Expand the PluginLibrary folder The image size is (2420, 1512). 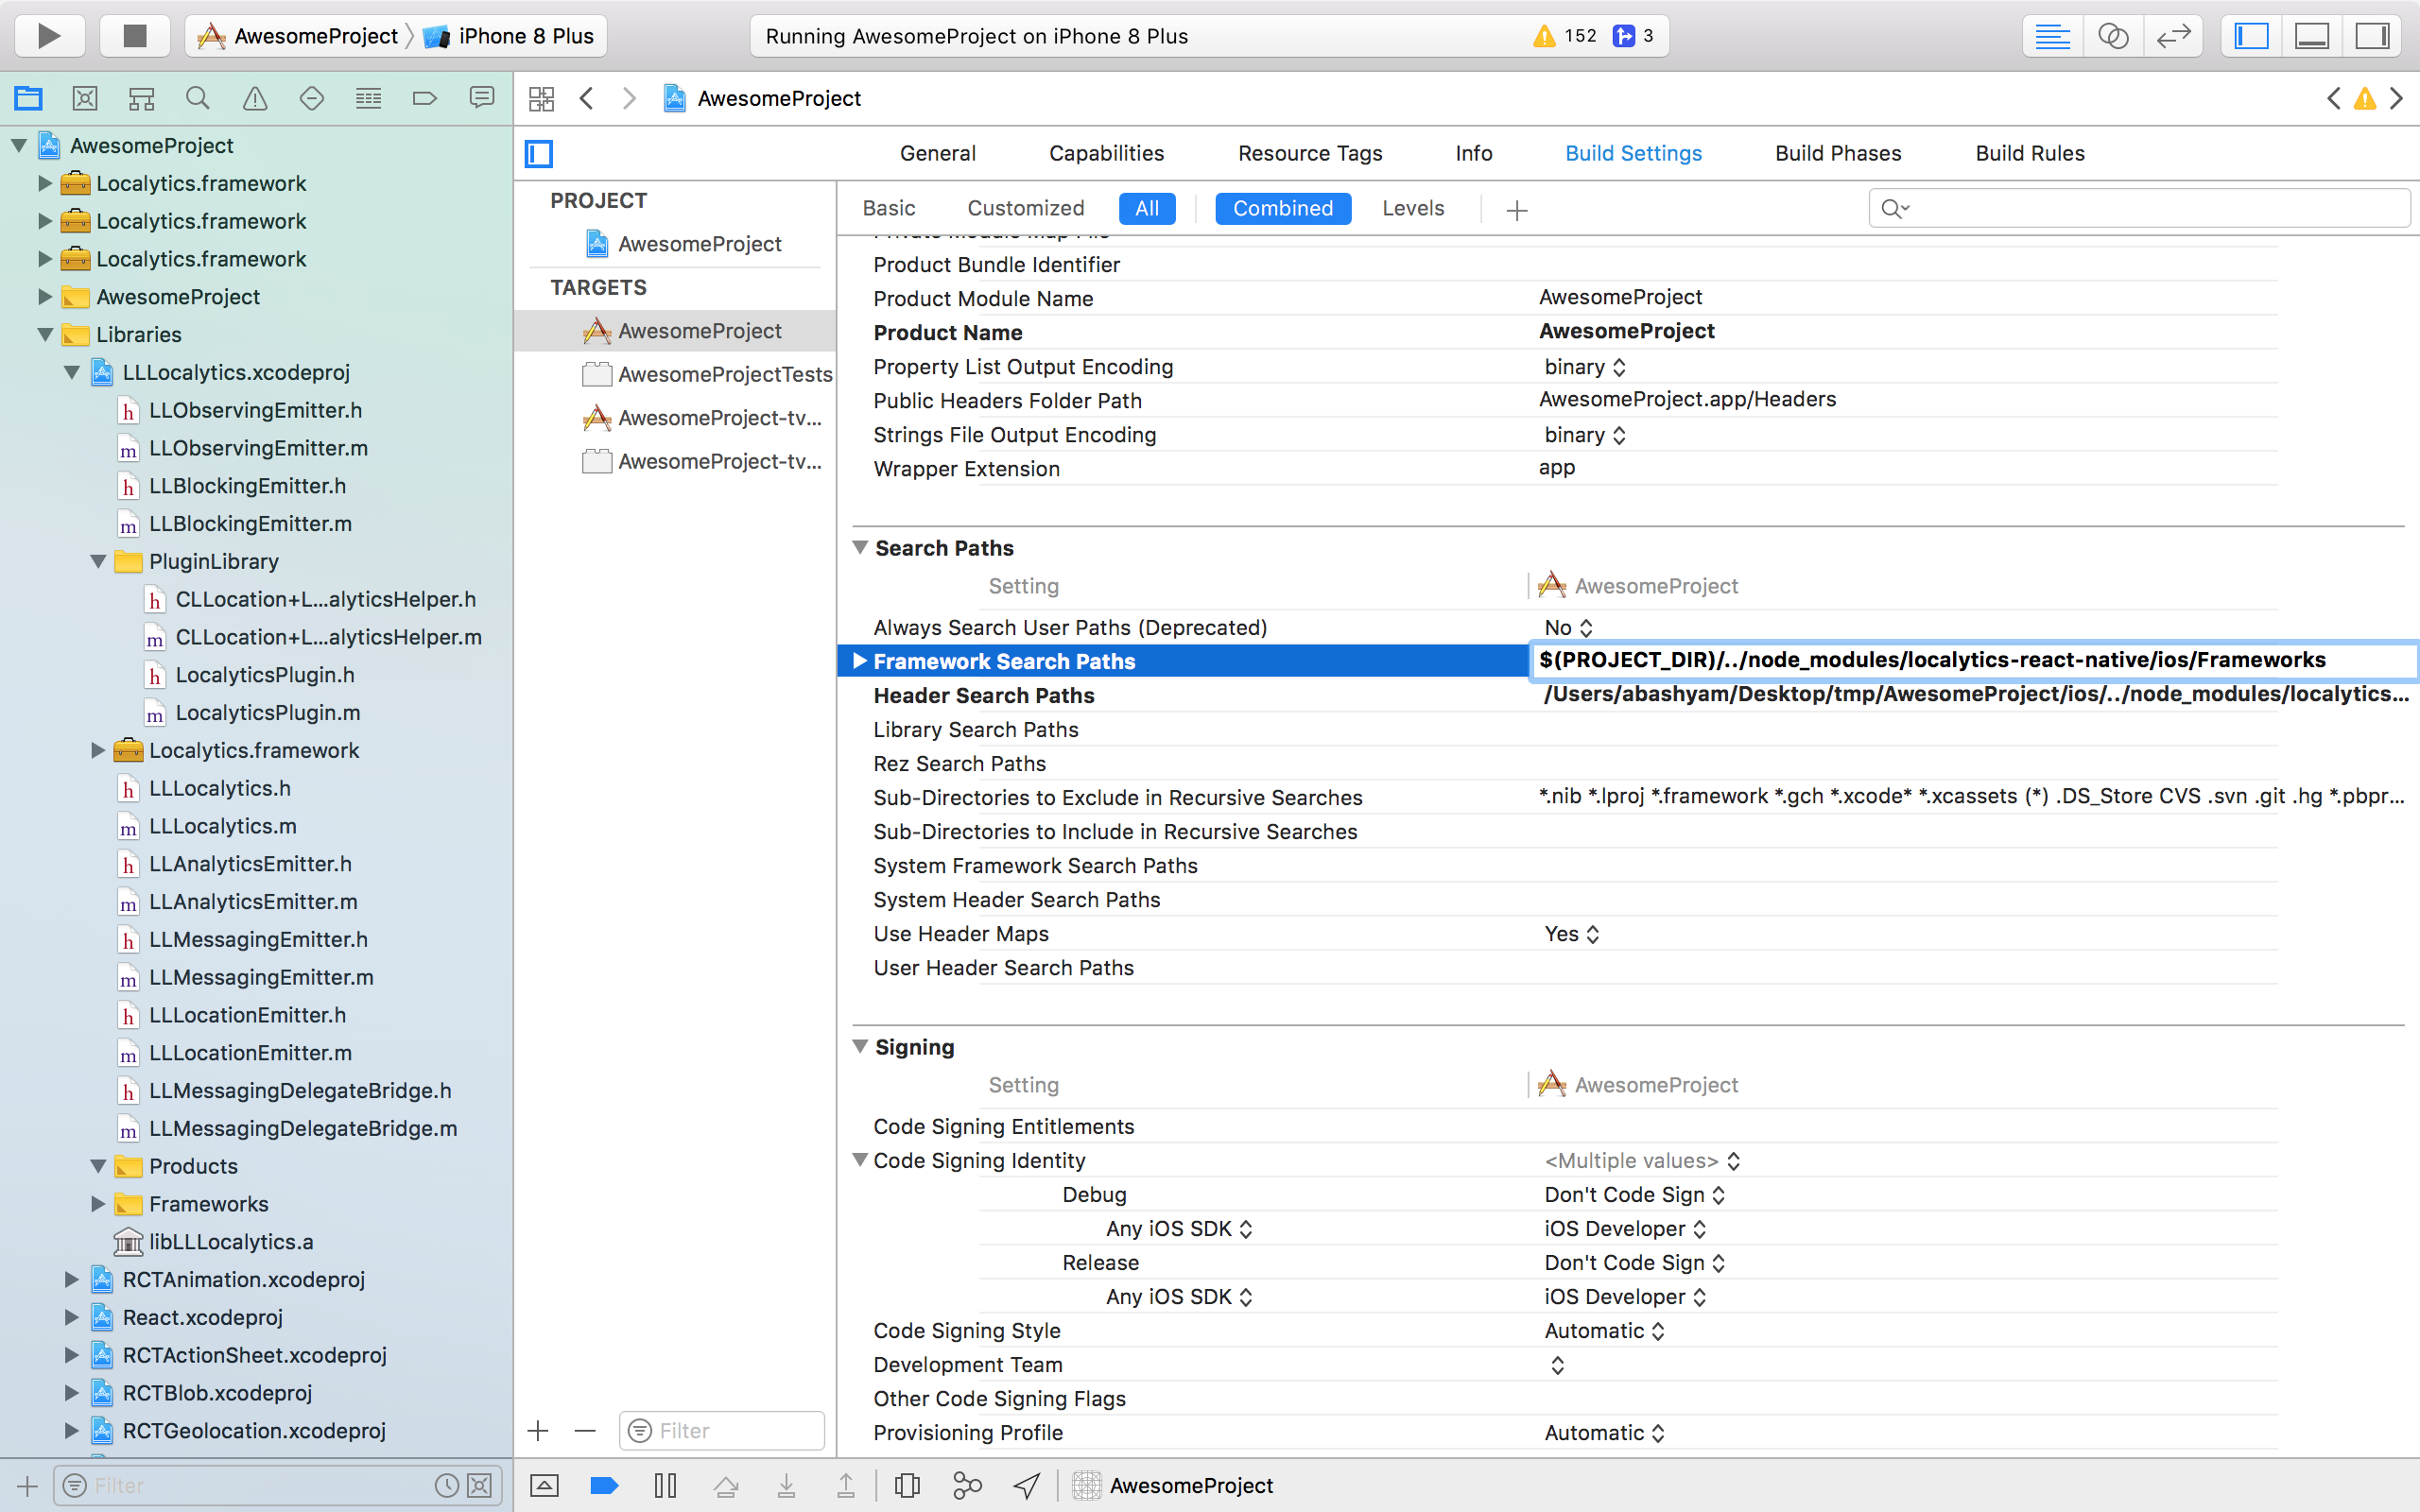tap(99, 559)
